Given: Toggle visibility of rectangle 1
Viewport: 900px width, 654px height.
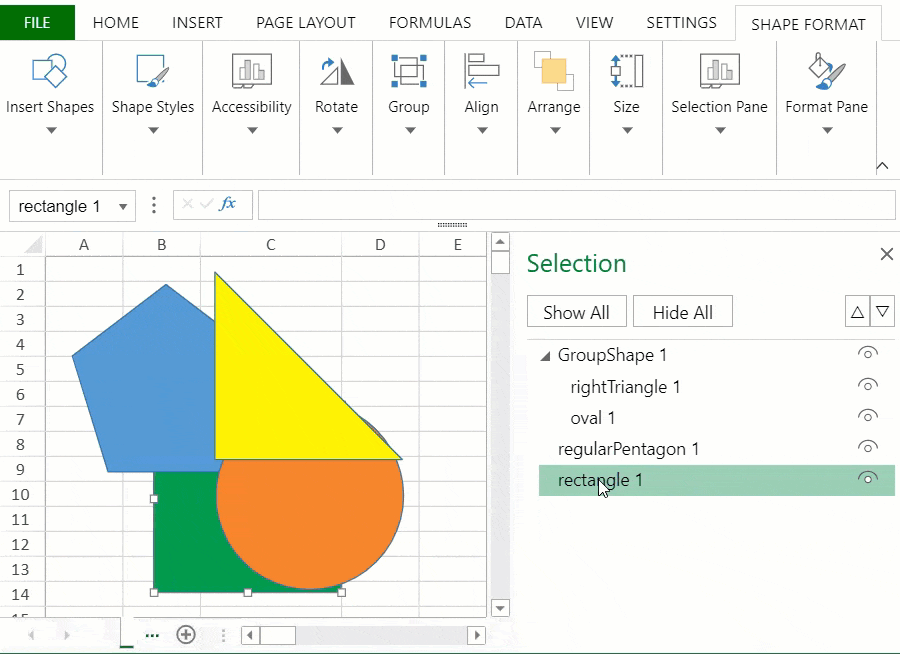Looking at the screenshot, I should pos(868,478).
